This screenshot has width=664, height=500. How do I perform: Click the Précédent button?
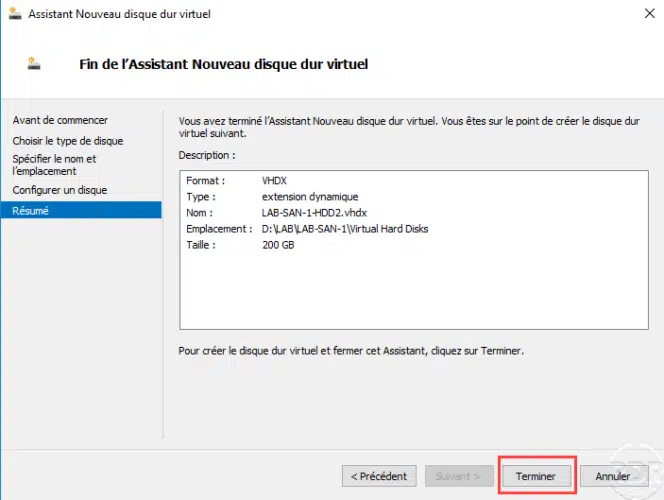pyautogui.click(x=379, y=476)
